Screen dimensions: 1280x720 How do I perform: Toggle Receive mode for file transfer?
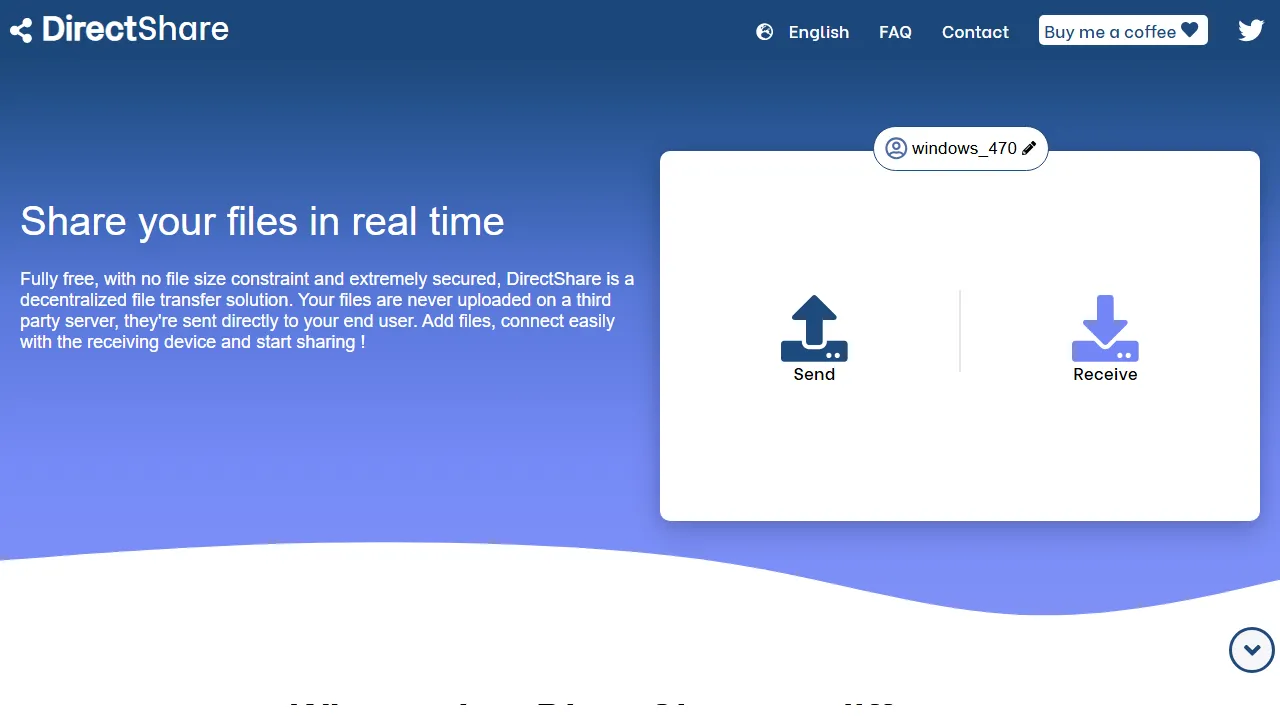[1105, 340]
